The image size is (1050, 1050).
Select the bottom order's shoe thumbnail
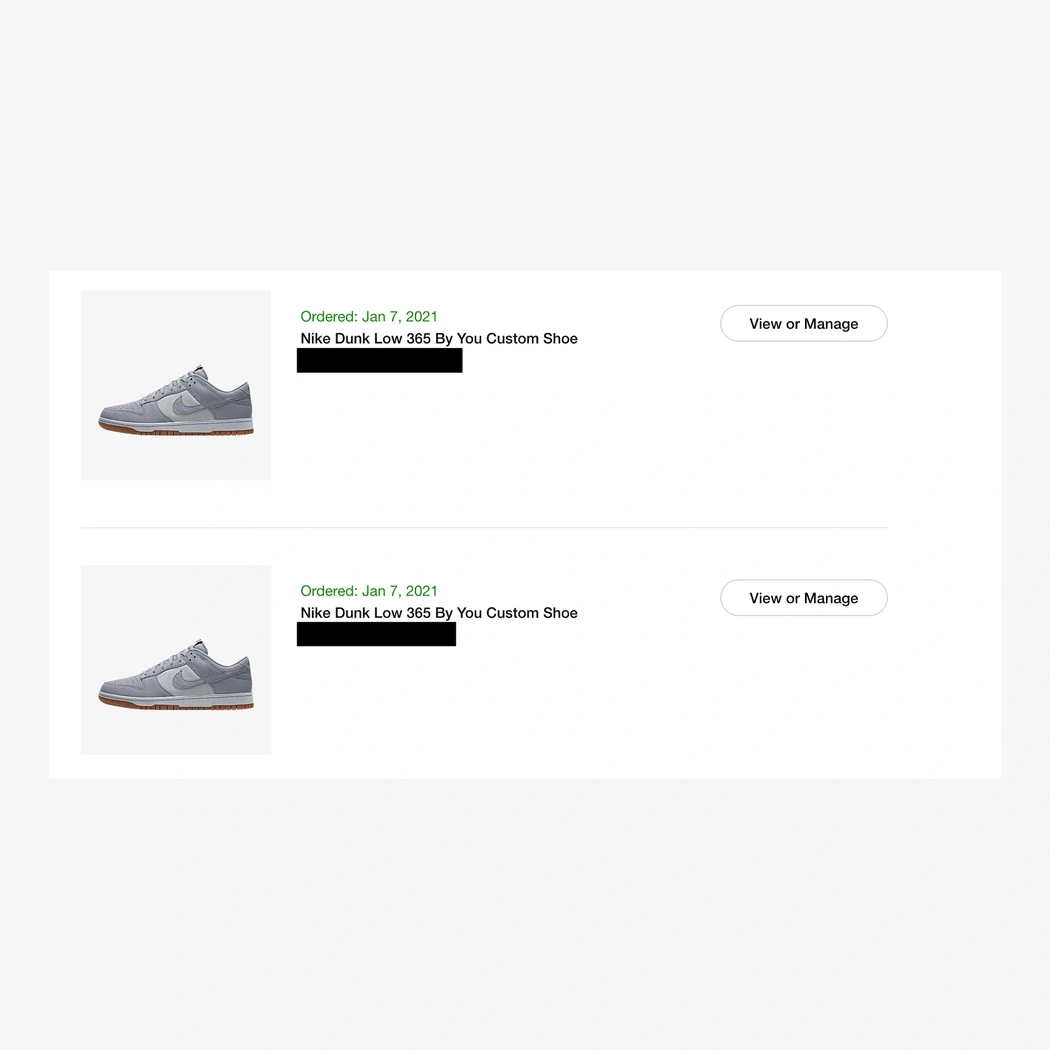[x=176, y=660]
